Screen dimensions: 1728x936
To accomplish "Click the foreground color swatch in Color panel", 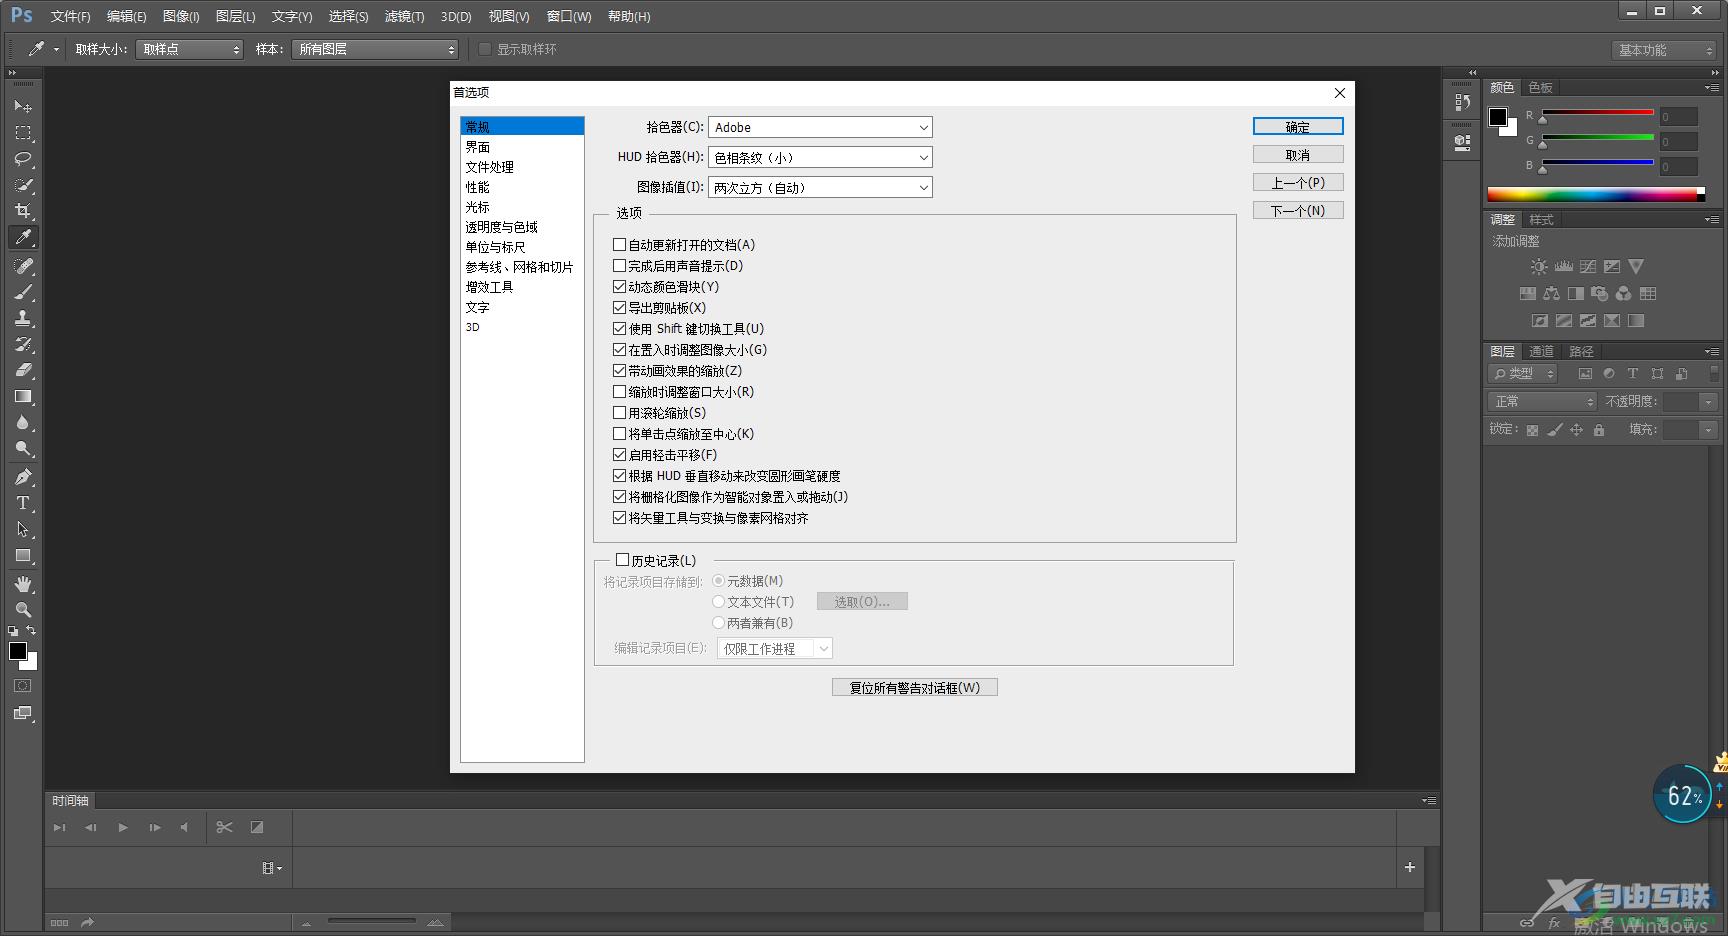I will click(x=1498, y=117).
